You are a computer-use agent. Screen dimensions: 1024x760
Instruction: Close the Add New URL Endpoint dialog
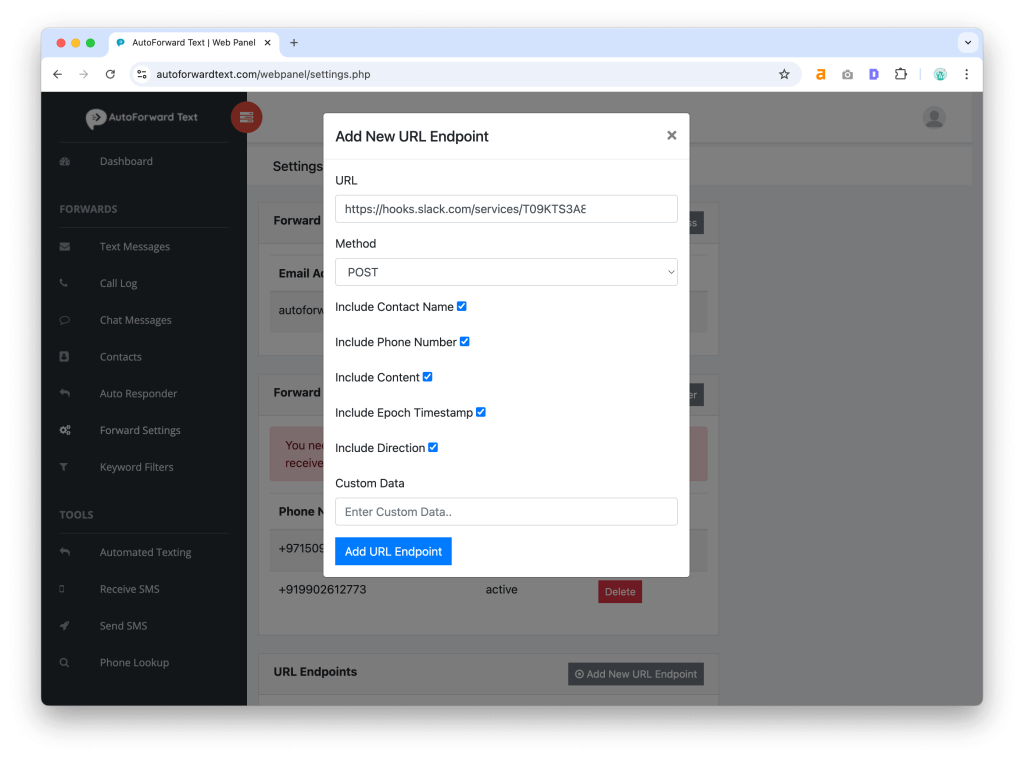[672, 135]
